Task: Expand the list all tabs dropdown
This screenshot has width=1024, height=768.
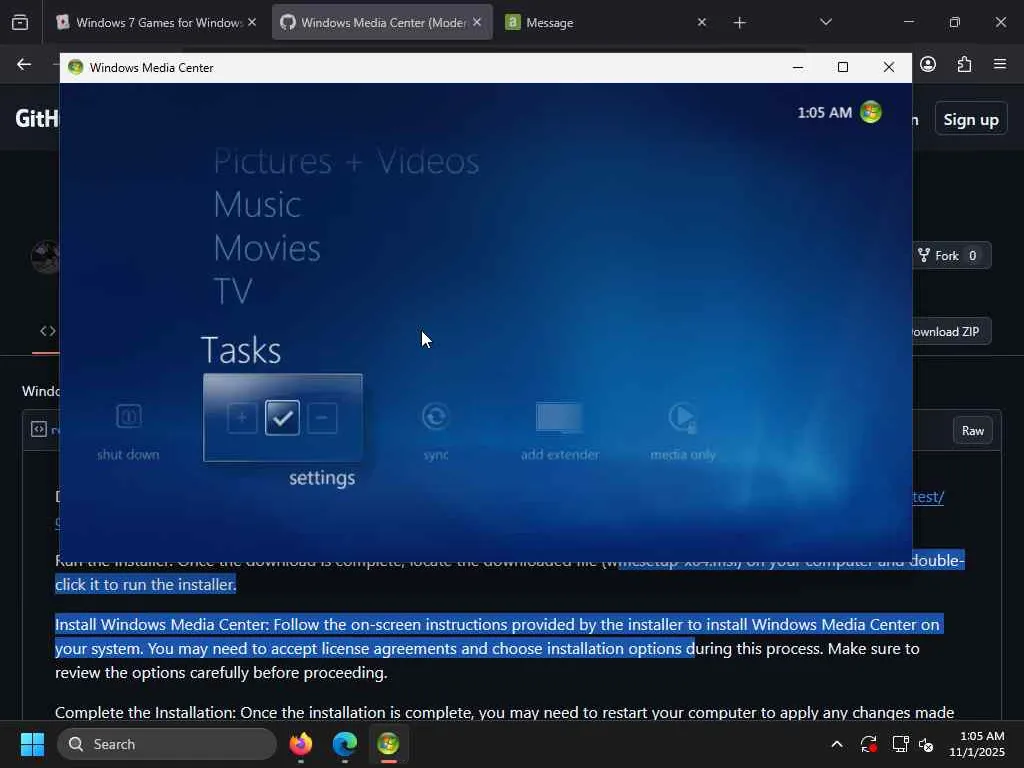Action: coord(825,22)
